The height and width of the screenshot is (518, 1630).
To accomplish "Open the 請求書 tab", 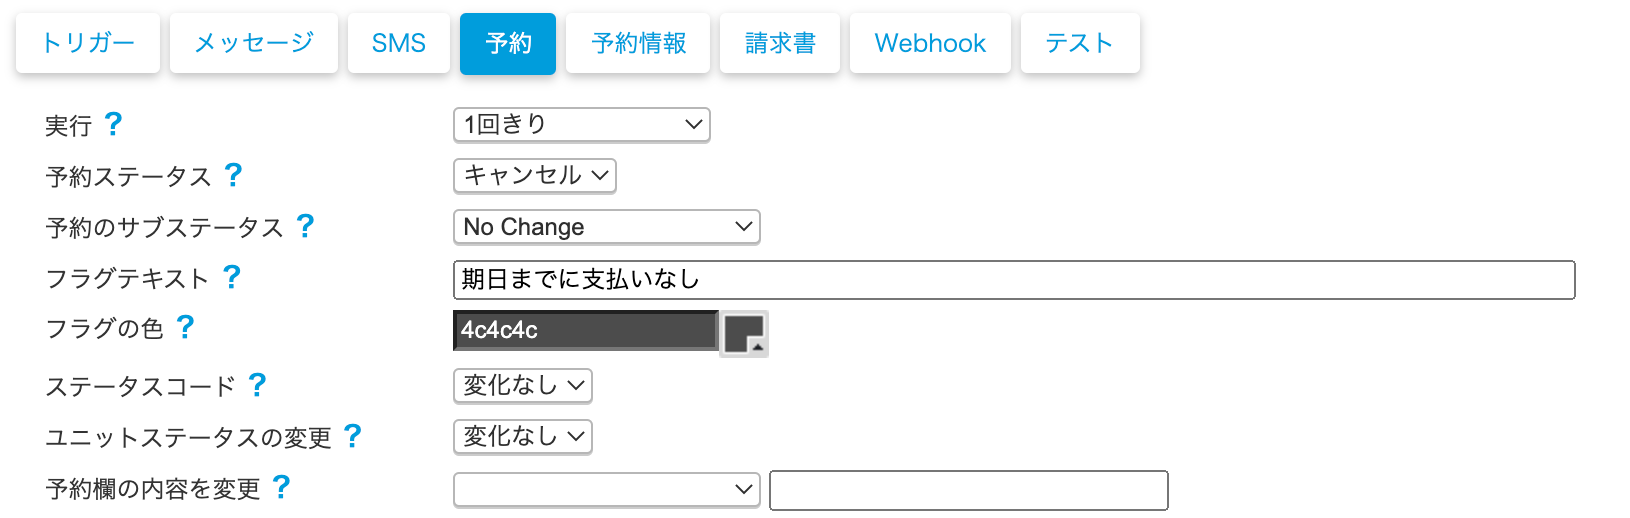I will pyautogui.click(x=780, y=43).
